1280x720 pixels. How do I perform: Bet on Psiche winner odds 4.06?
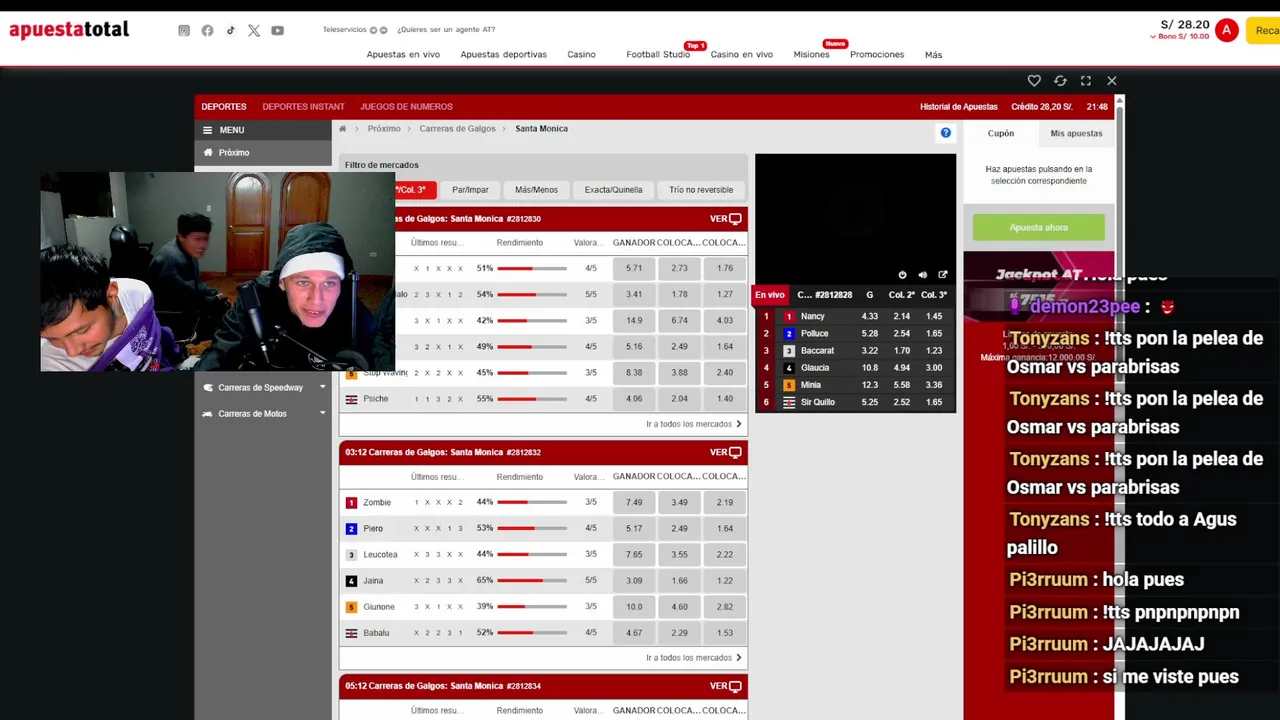[x=634, y=399]
